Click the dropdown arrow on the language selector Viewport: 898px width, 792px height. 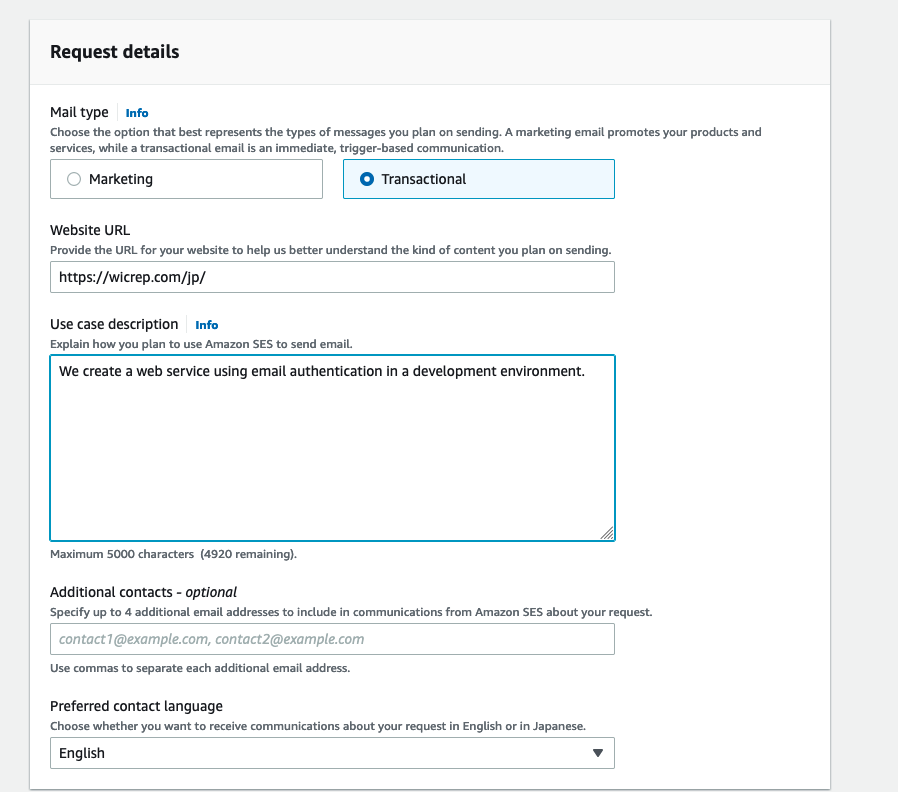pyautogui.click(x=598, y=753)
